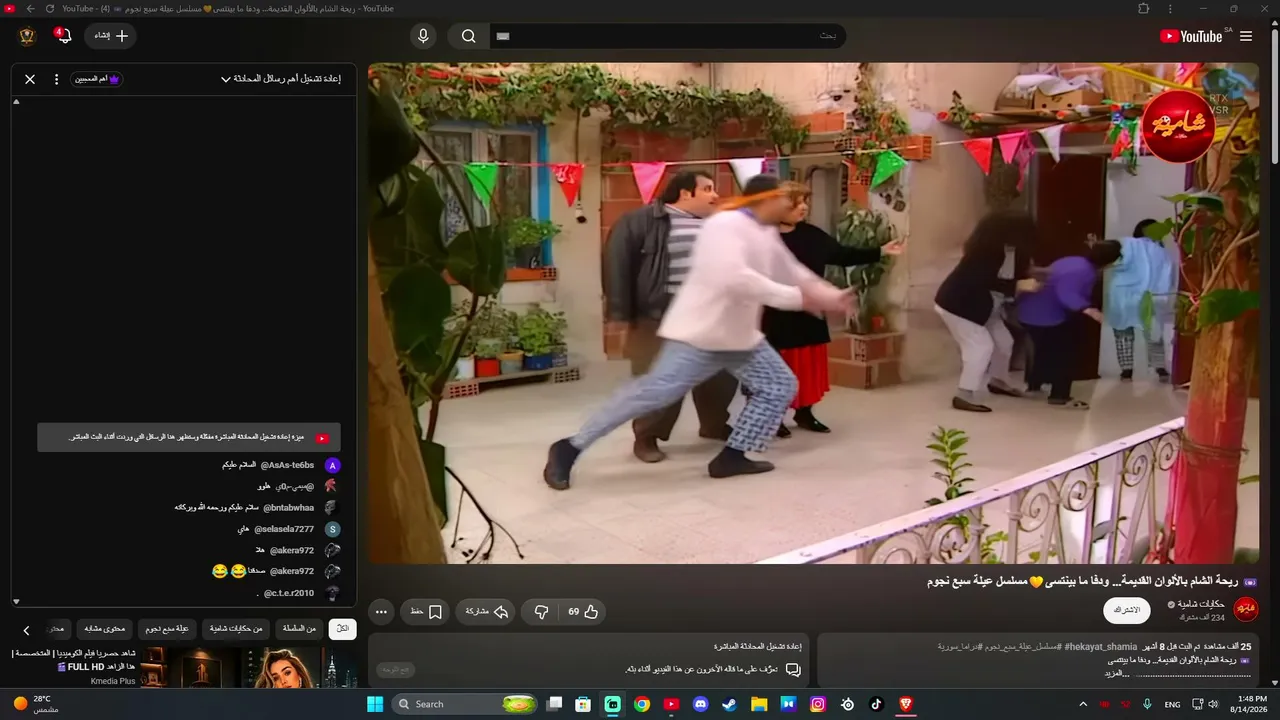Open the account avatar menu
Image resolution: width=1280 pixels, height=720 pixels.
[x=27, y=36]
